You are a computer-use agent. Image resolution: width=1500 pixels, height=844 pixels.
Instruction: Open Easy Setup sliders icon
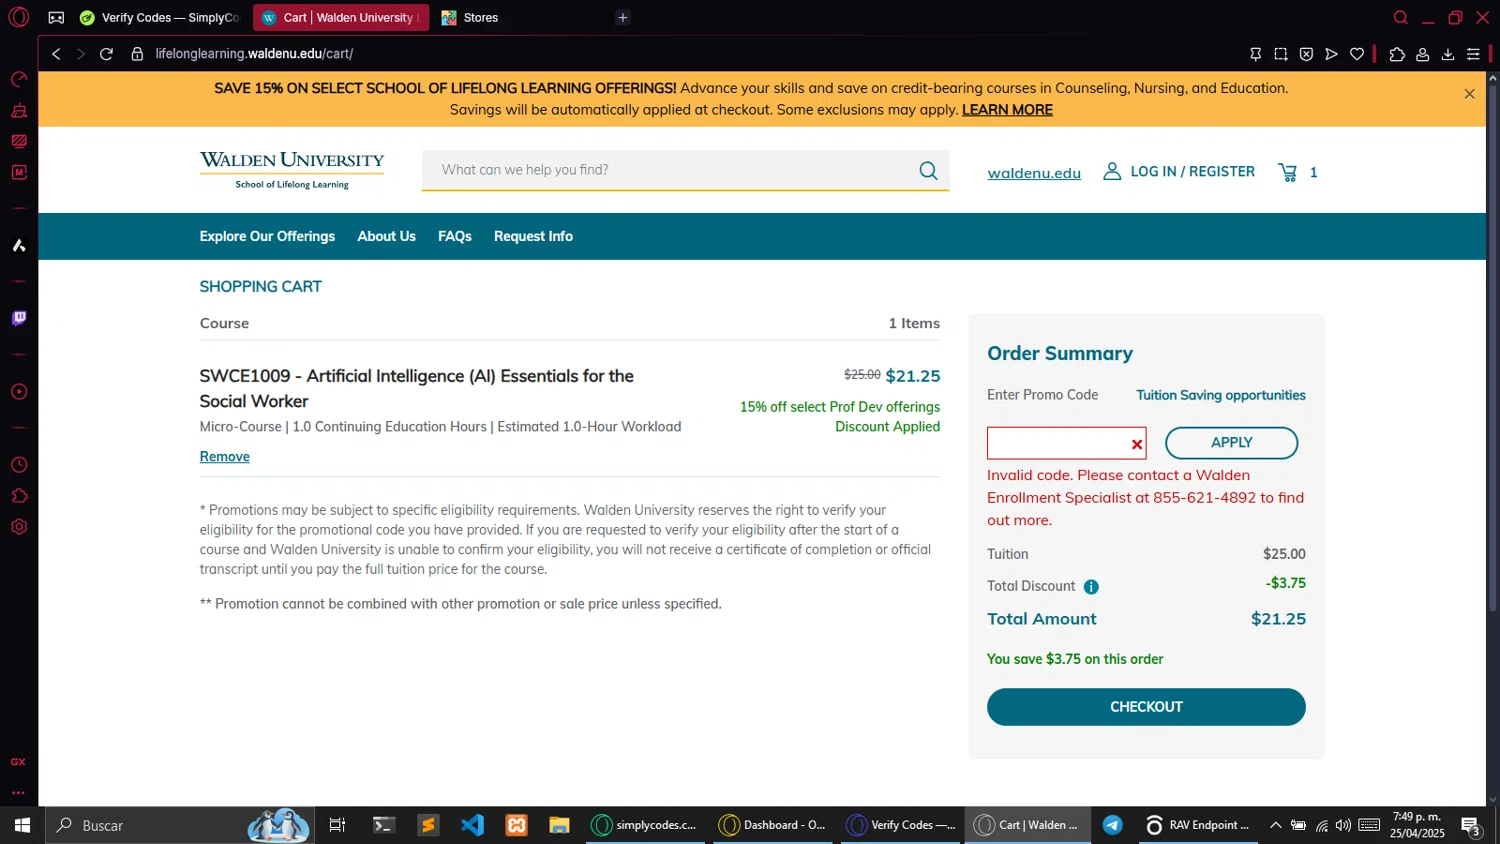pos(1473,54)
